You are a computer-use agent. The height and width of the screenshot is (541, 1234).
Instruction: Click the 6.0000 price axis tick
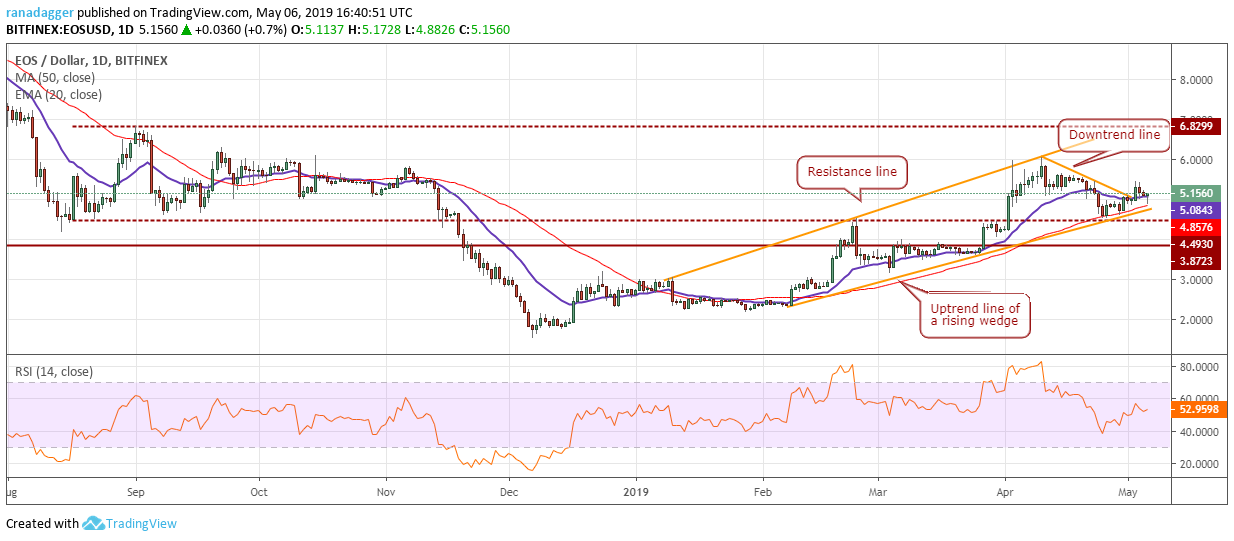pyautogui.click(x=1199, y=160)
